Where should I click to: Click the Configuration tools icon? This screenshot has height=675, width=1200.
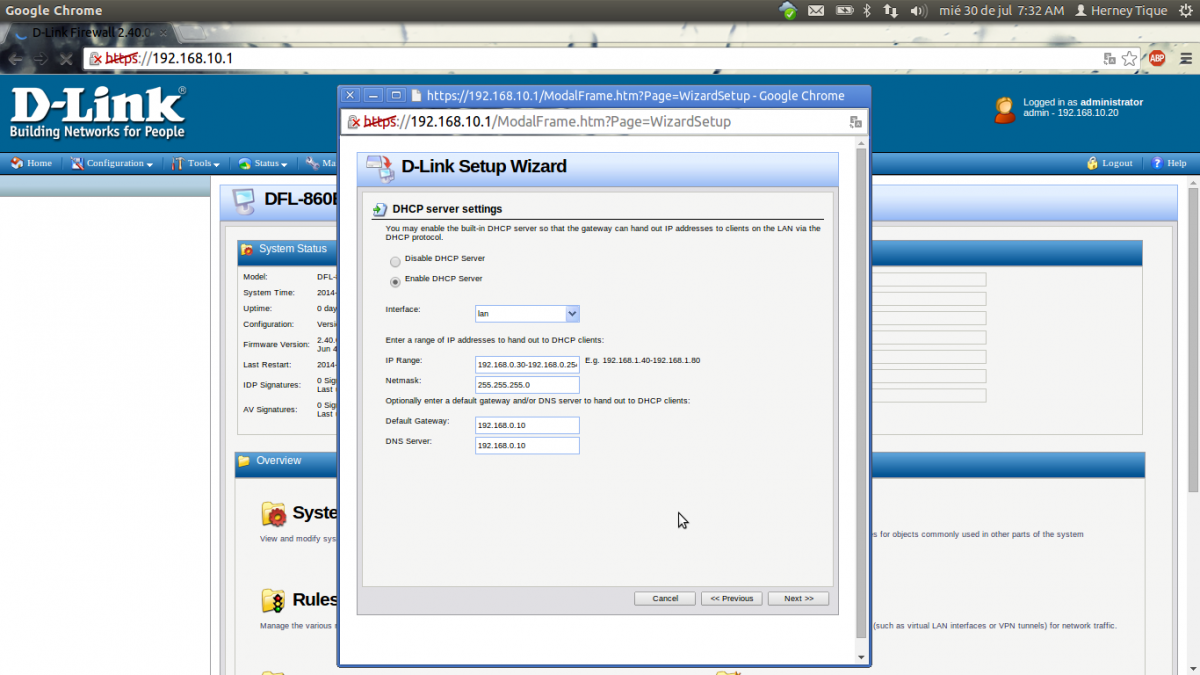(77, 163)
